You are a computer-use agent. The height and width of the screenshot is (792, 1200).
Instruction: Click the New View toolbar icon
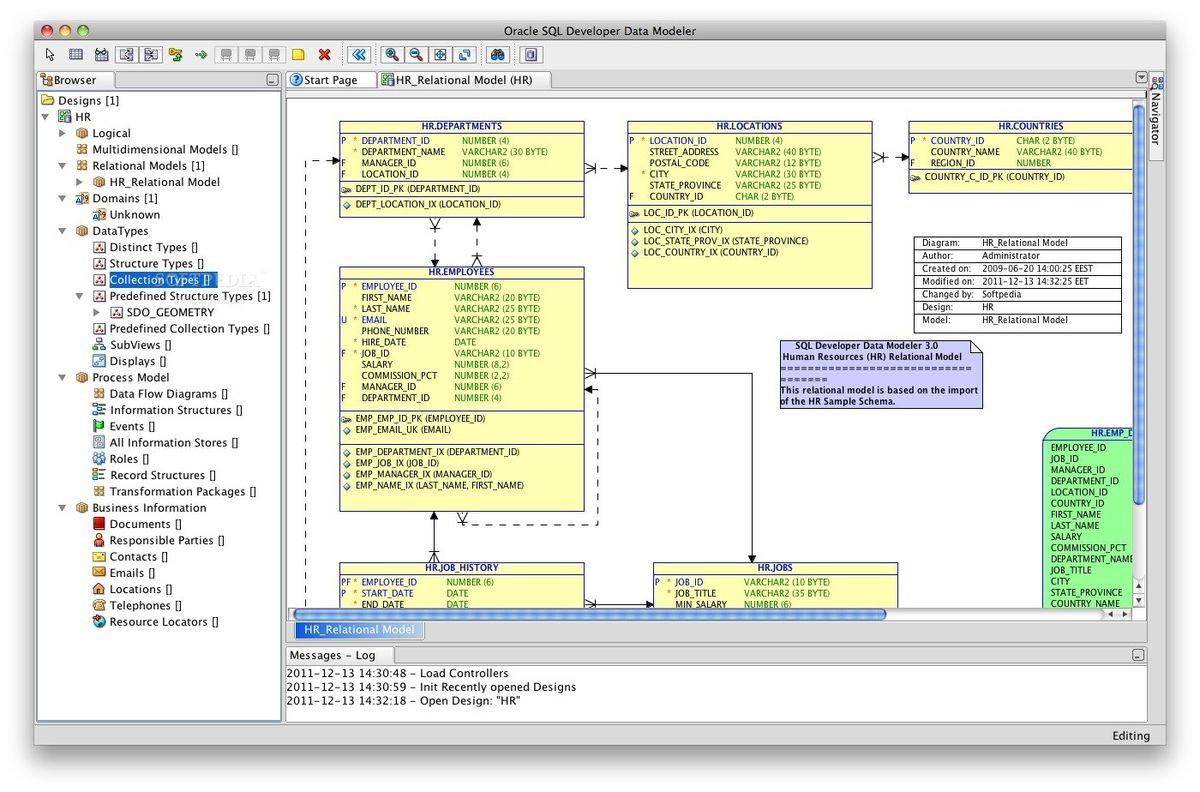tap(101, 55)
